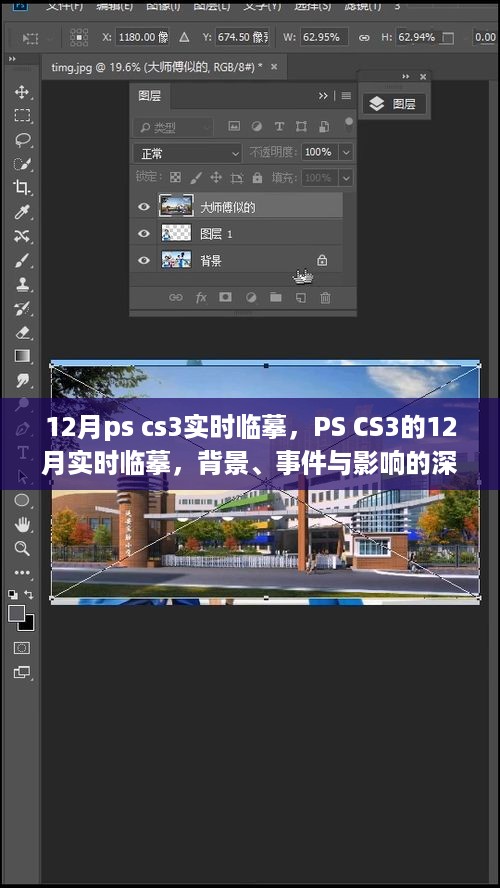Viewport: 500px width, 888px height.
Task: Open the 正常 blend mode dropdown
Action: pos(188,153)
